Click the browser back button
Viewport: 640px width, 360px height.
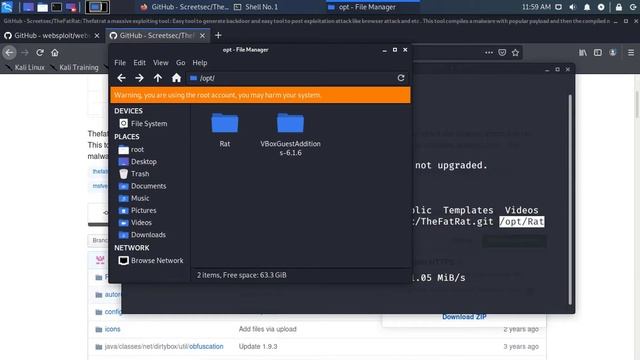(9, 52)
